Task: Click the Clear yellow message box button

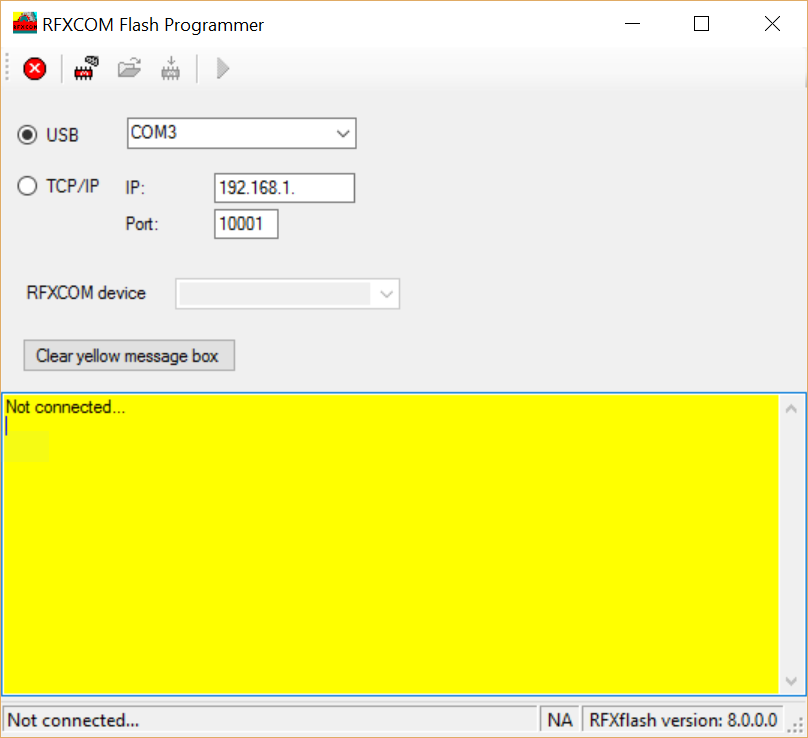Action: click(129, 356)
